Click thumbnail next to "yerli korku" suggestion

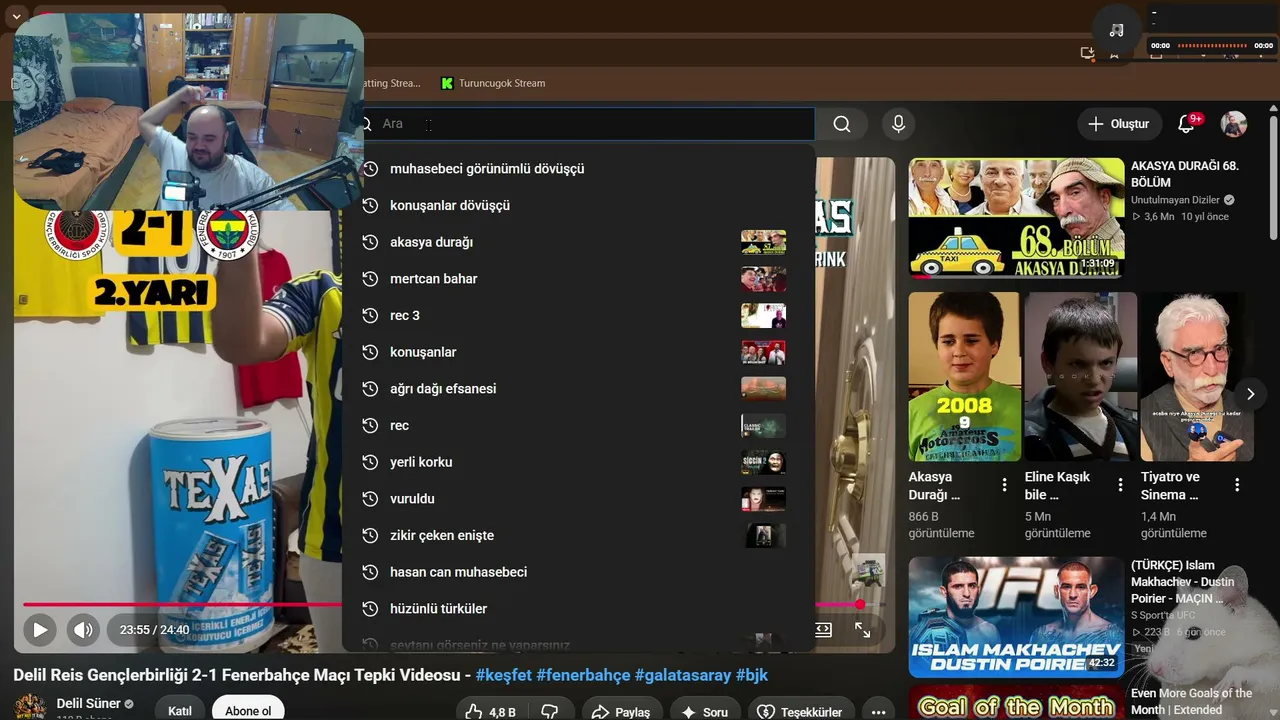[x=763, y=462]
